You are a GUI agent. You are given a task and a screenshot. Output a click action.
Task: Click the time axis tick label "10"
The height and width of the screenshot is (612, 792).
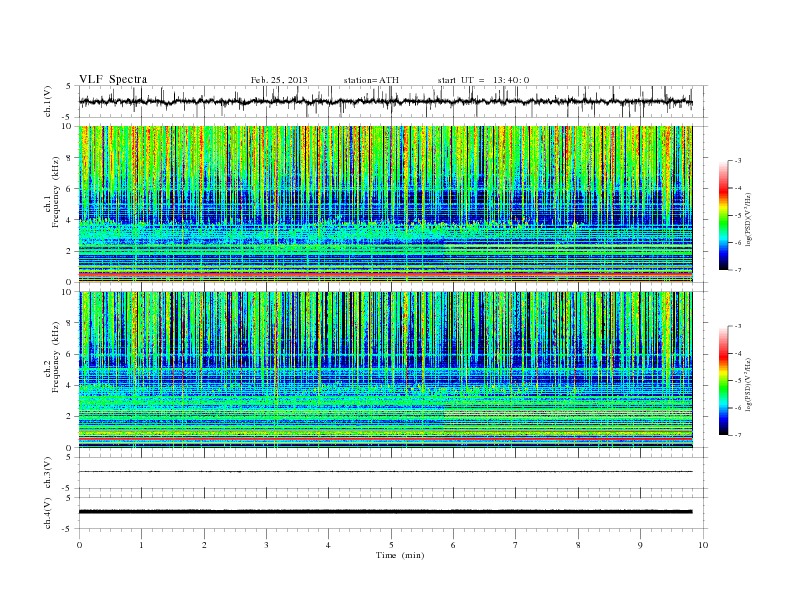click(x=703, y=545)
